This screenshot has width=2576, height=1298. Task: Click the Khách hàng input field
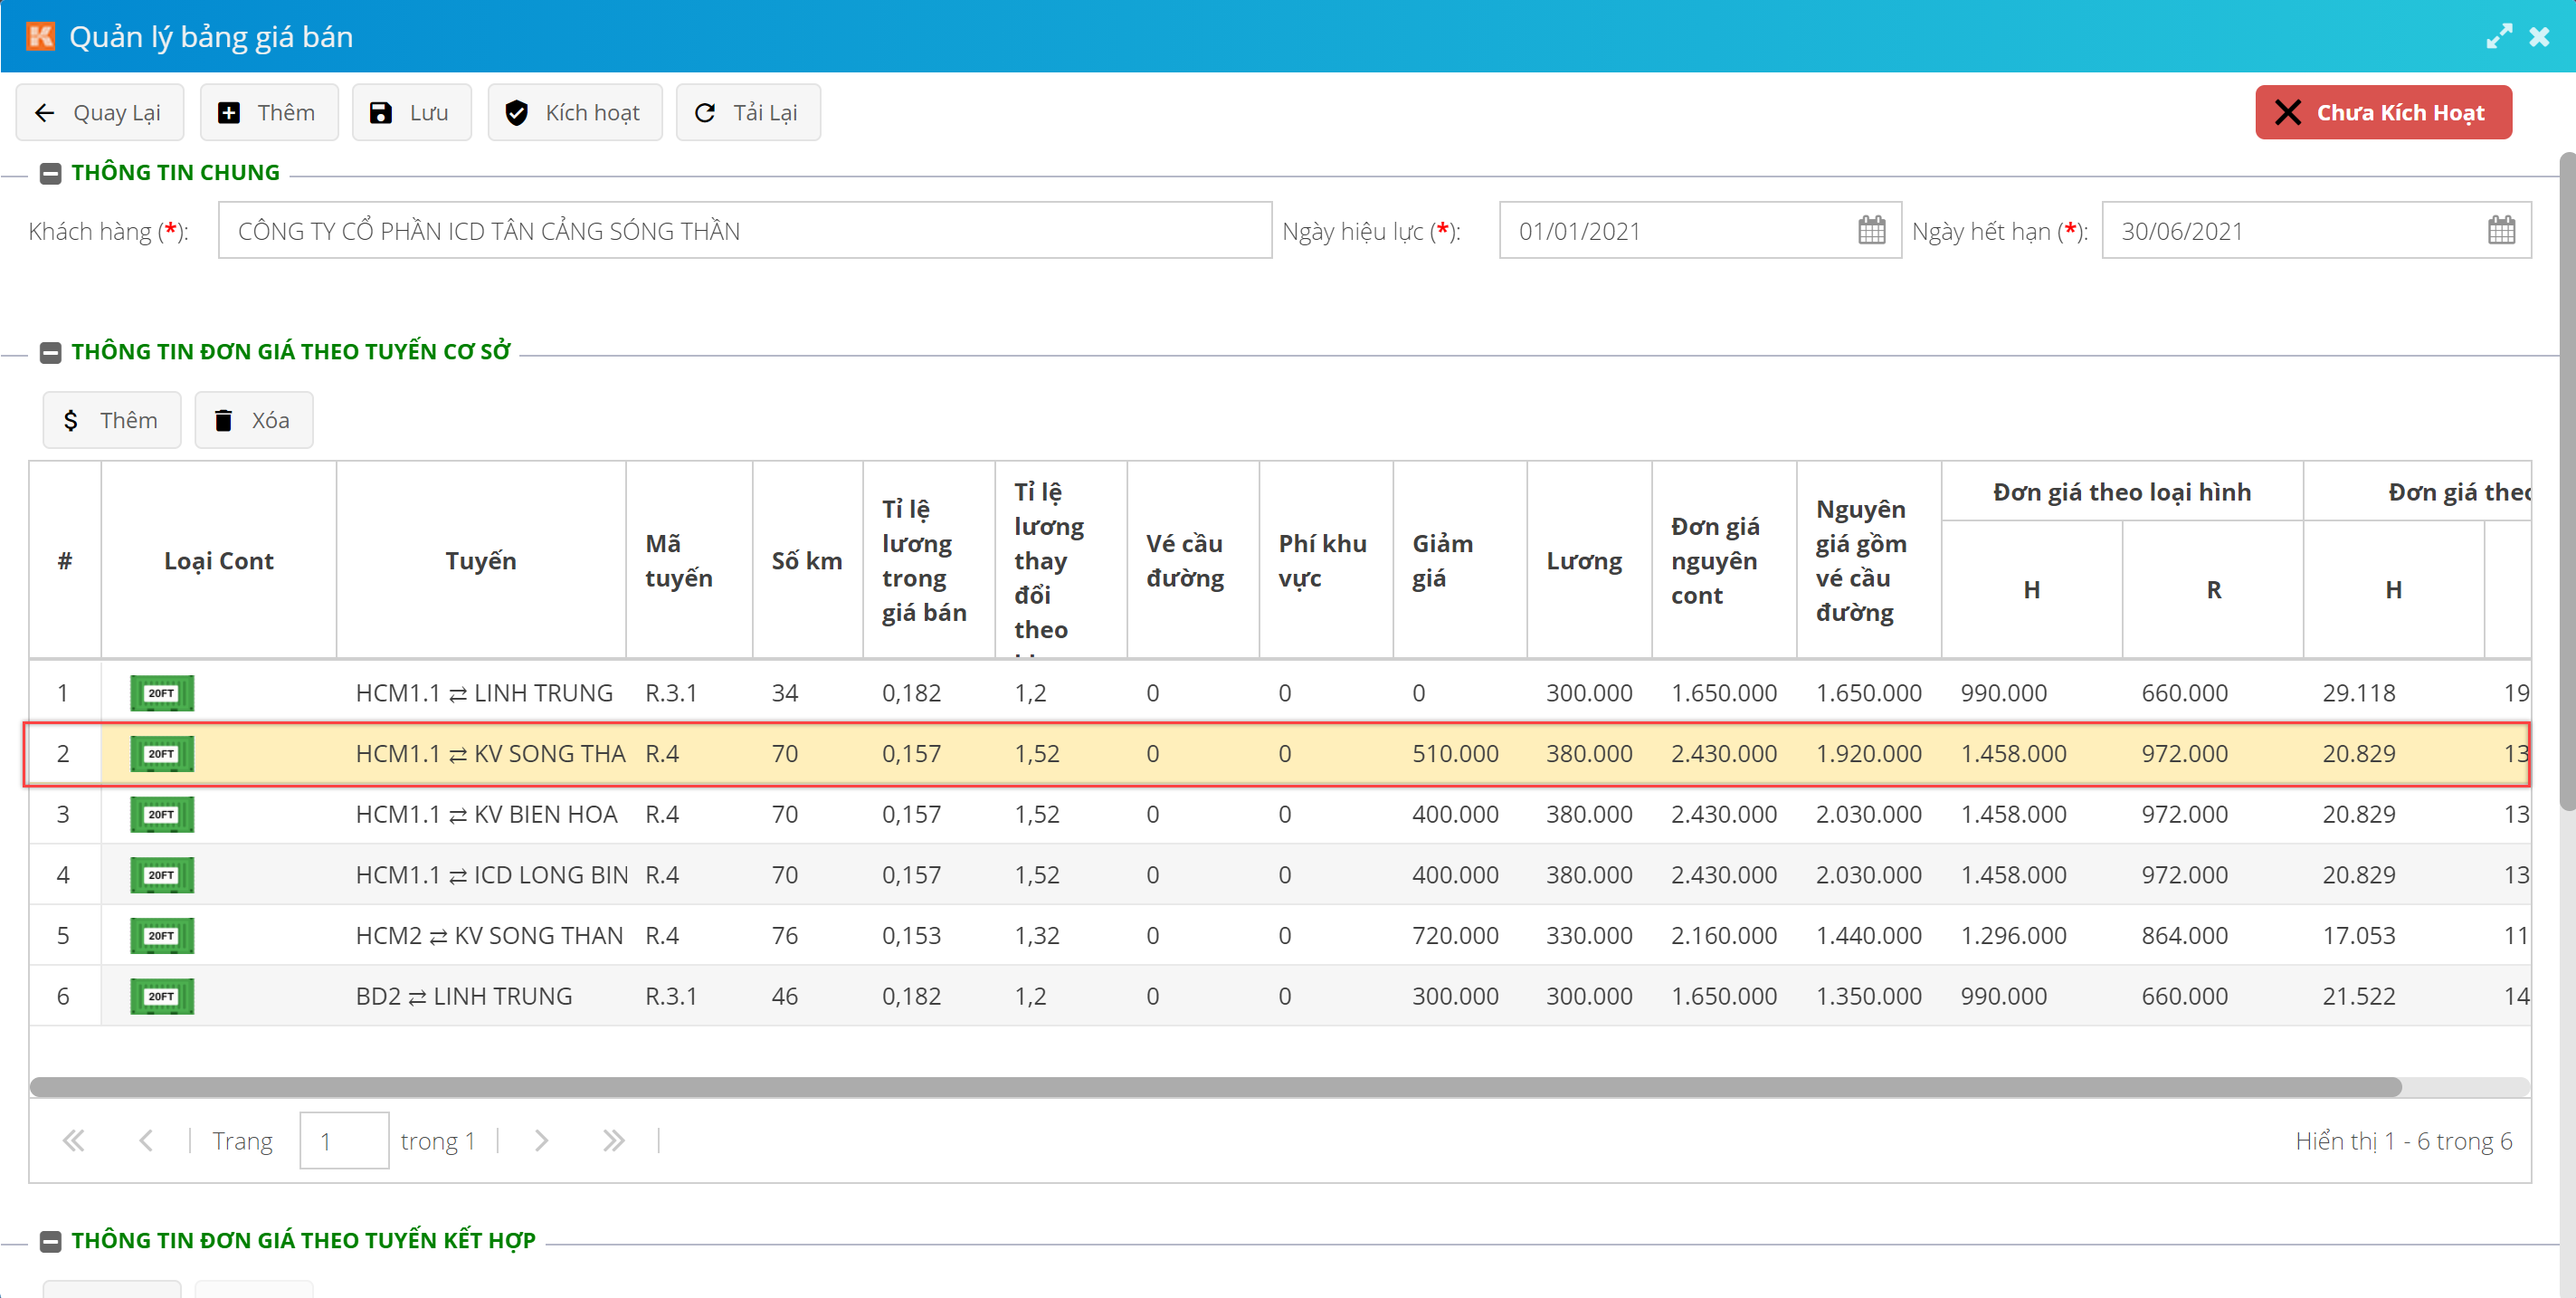coord(744,231)
